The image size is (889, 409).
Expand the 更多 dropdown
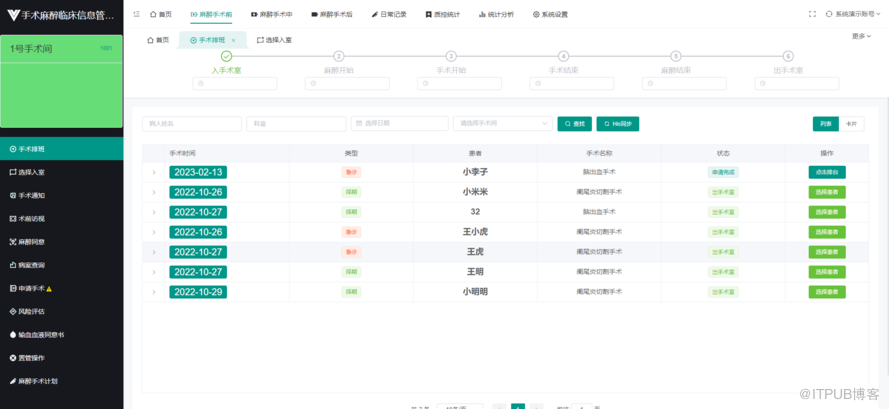pos(861,36)
